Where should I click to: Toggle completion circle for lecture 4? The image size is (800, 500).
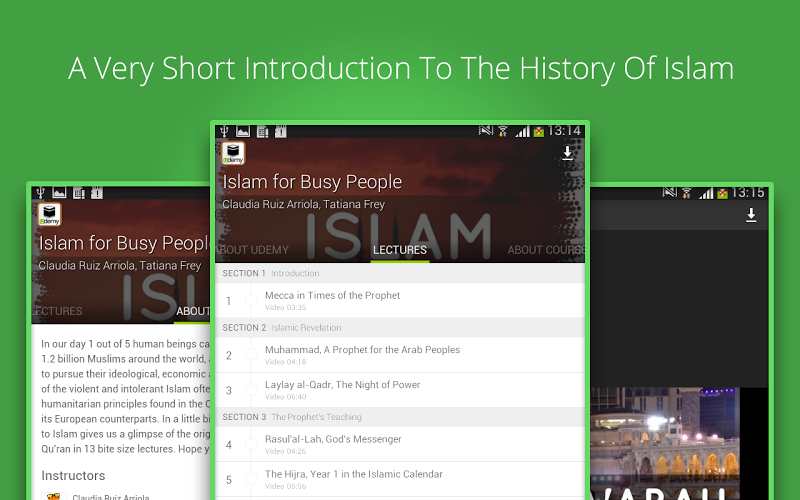point(251,444)
